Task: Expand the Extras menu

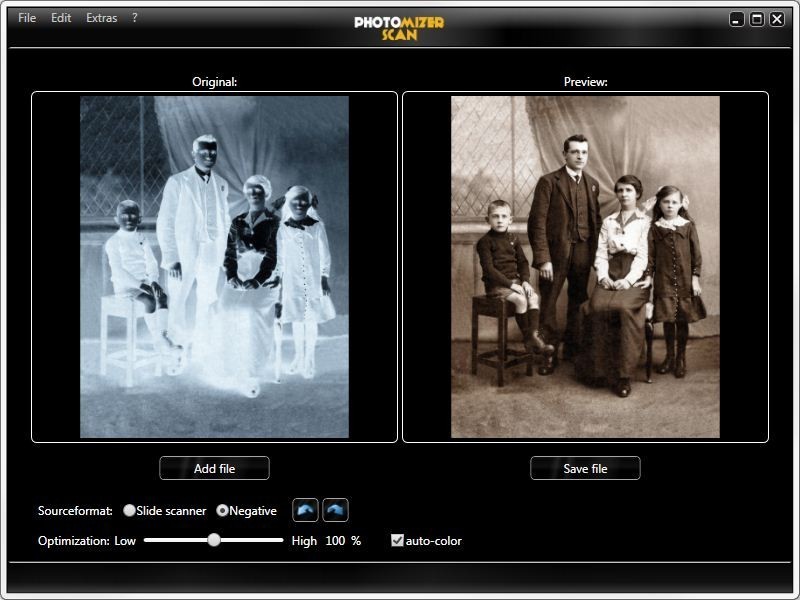Action: (101, 18)
